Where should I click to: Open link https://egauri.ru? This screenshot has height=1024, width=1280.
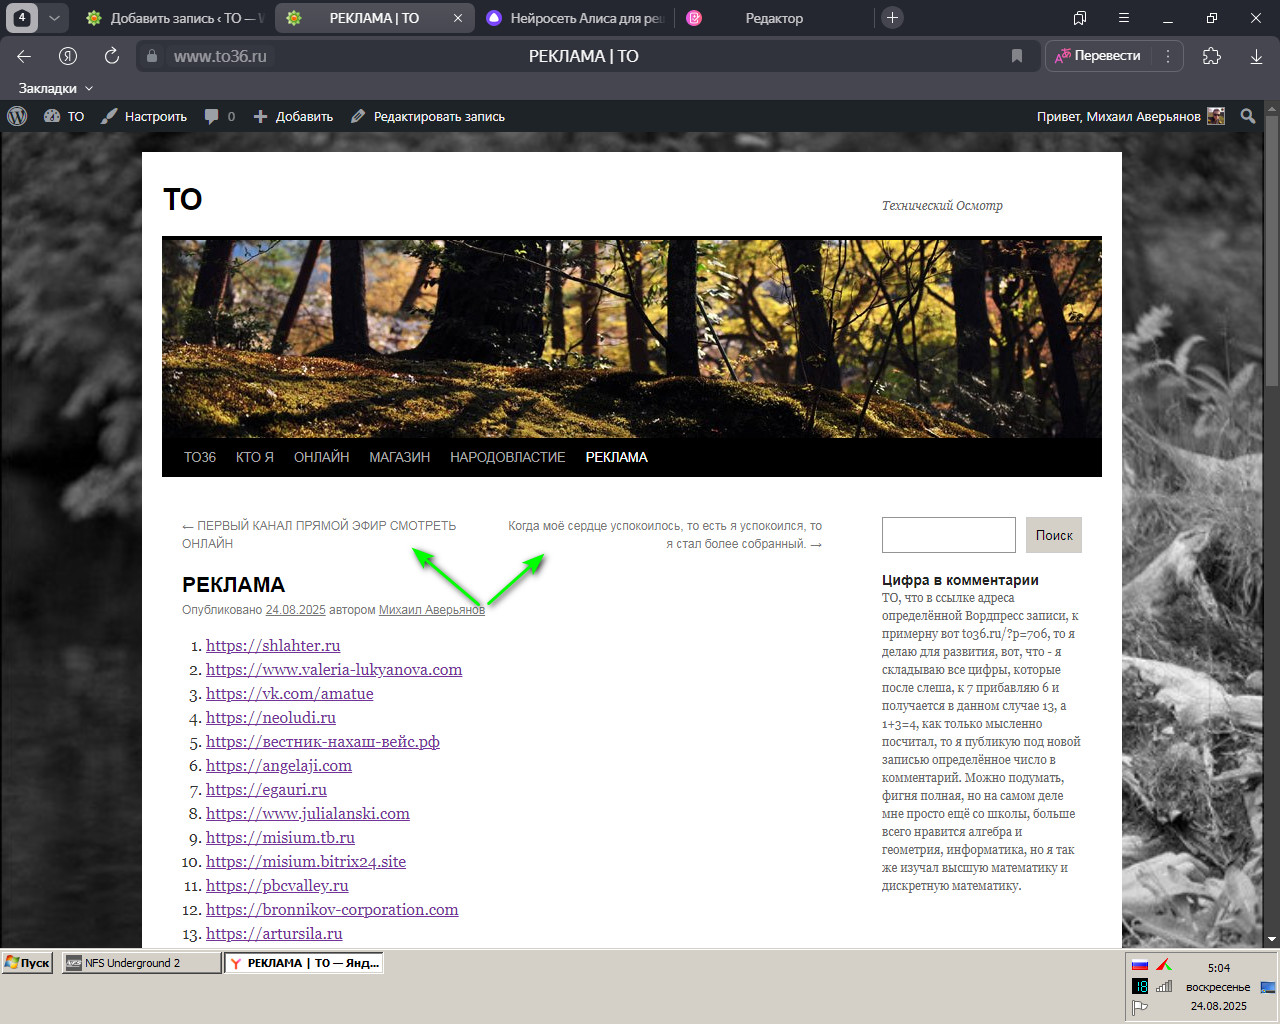point(266,790)
